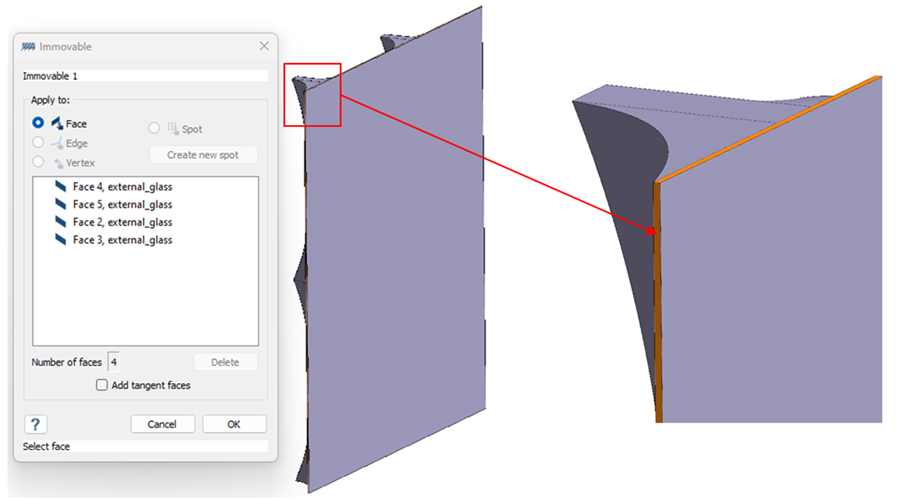Screen dimensions: 900x501
Task: Select the Face radio button
Action: click(x=38, y=123)
